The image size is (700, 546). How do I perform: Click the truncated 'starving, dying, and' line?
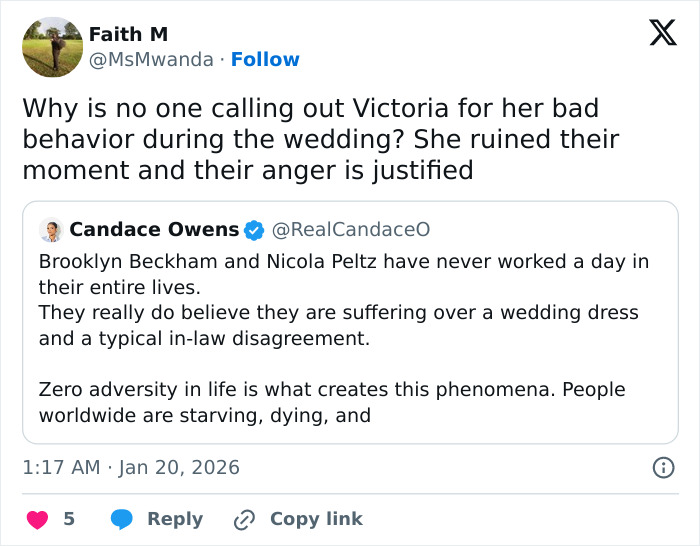(x=205, y=415)
